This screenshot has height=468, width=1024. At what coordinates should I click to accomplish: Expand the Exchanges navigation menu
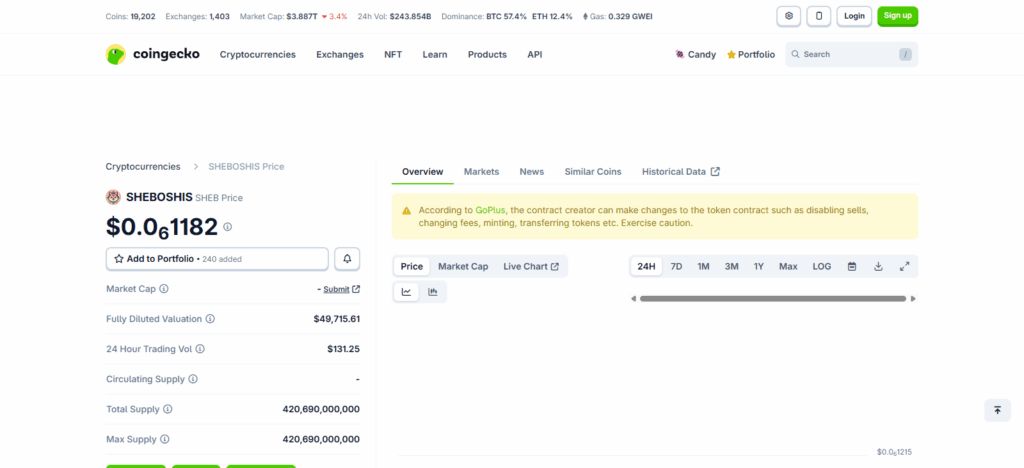(x=340, y=54)
